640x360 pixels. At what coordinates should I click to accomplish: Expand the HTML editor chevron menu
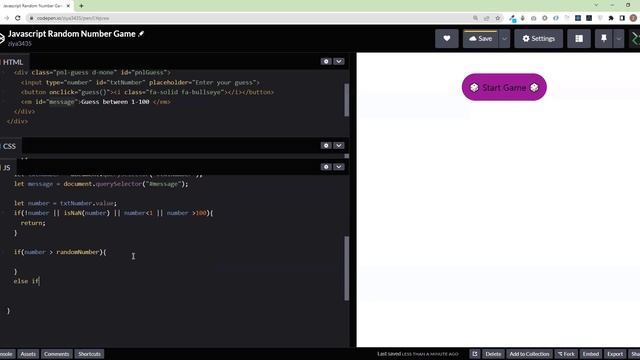(339, 61)
